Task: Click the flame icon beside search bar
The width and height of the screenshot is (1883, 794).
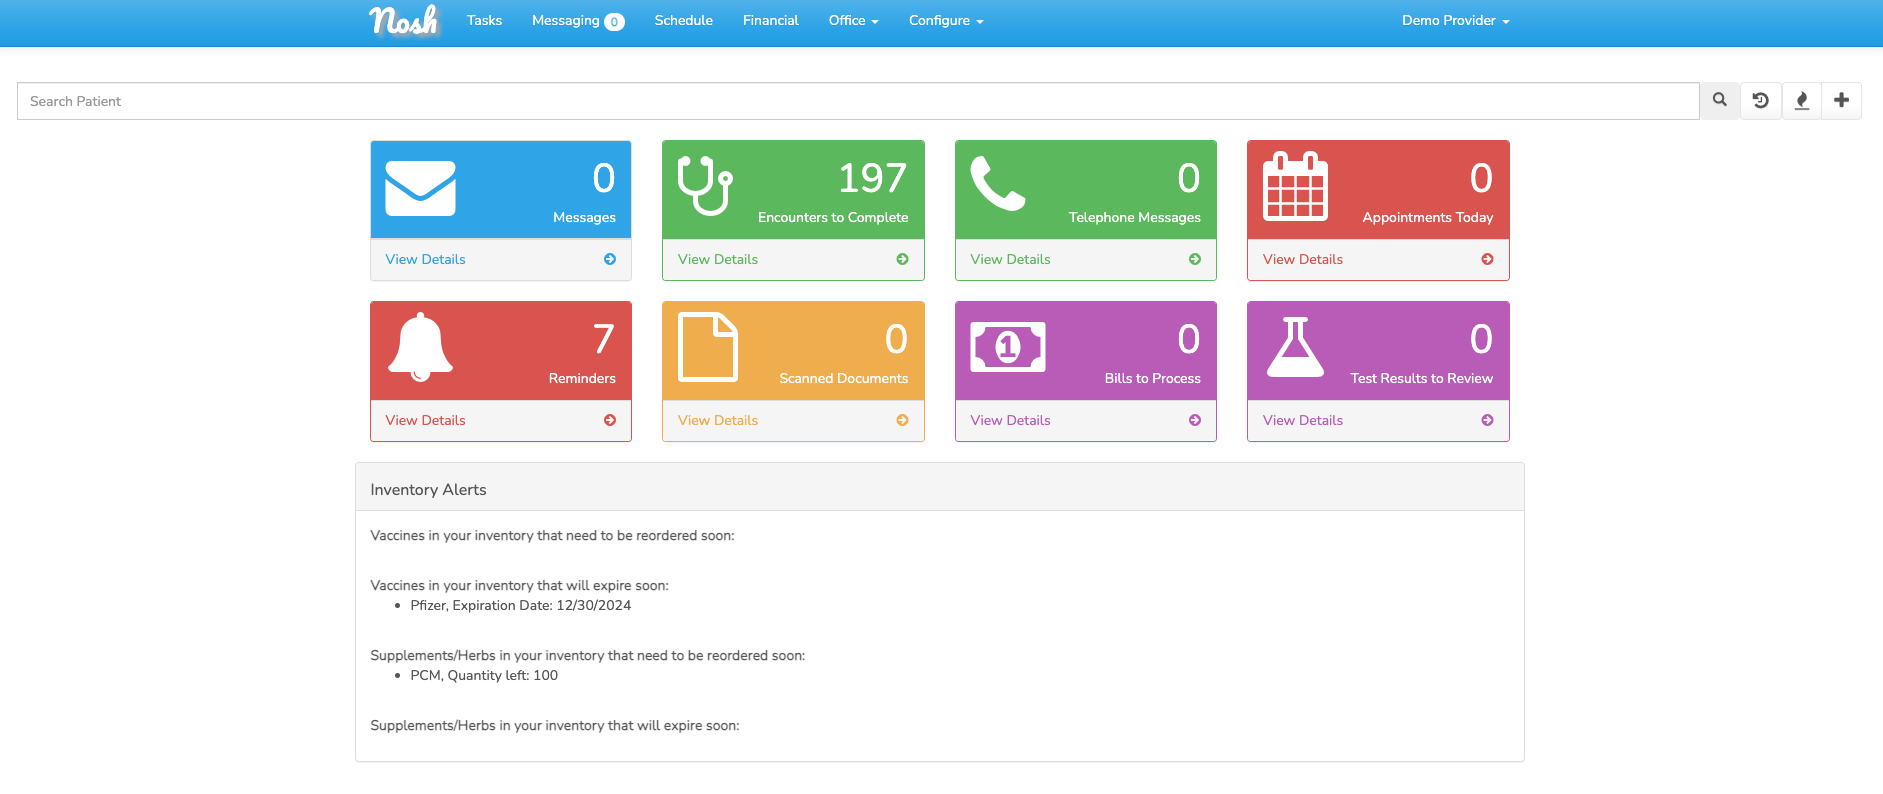Action: pos(1801,100)
